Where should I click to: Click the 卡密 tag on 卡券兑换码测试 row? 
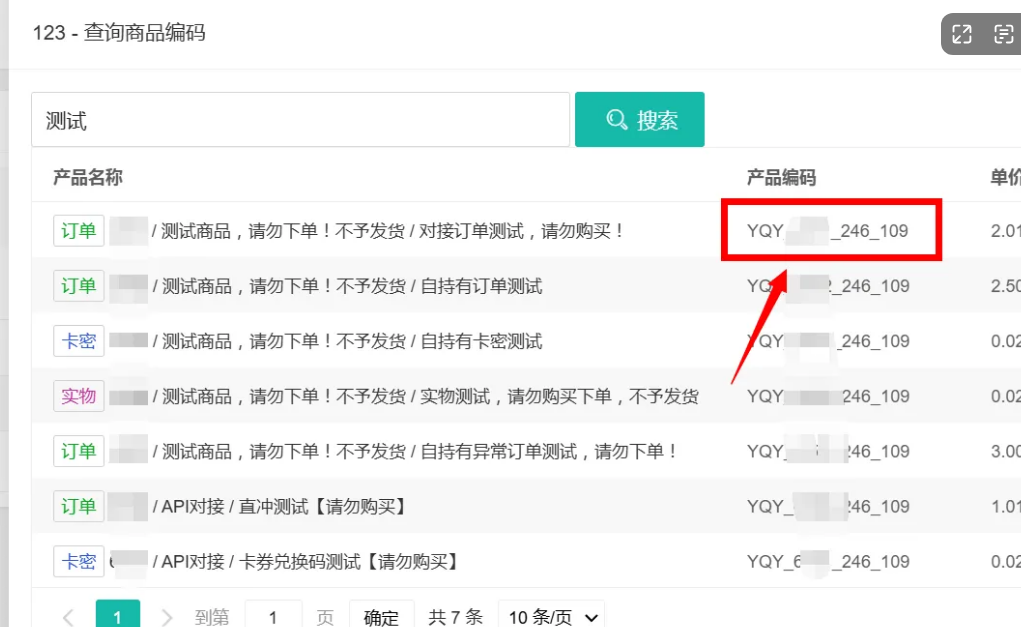coord(79,561)
